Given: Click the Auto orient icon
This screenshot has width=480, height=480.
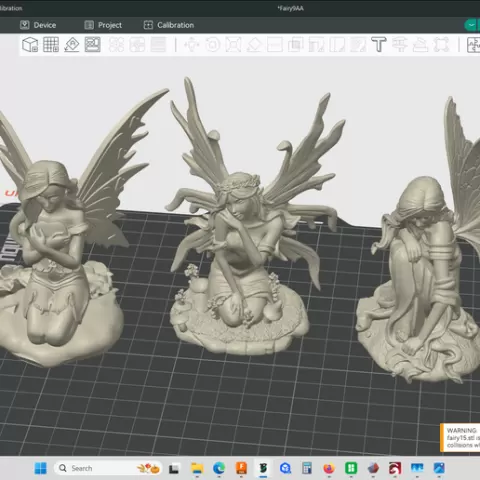Looking at the screenshot, I should (x=72, y=45).
